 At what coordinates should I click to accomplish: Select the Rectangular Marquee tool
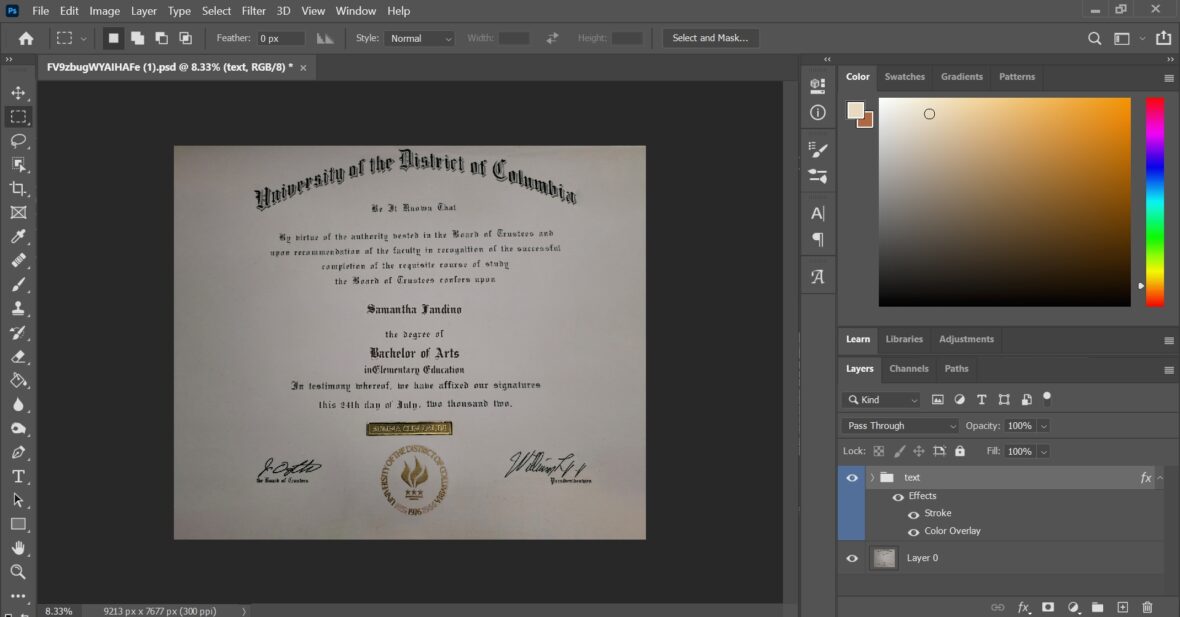[x=18, y=117]
